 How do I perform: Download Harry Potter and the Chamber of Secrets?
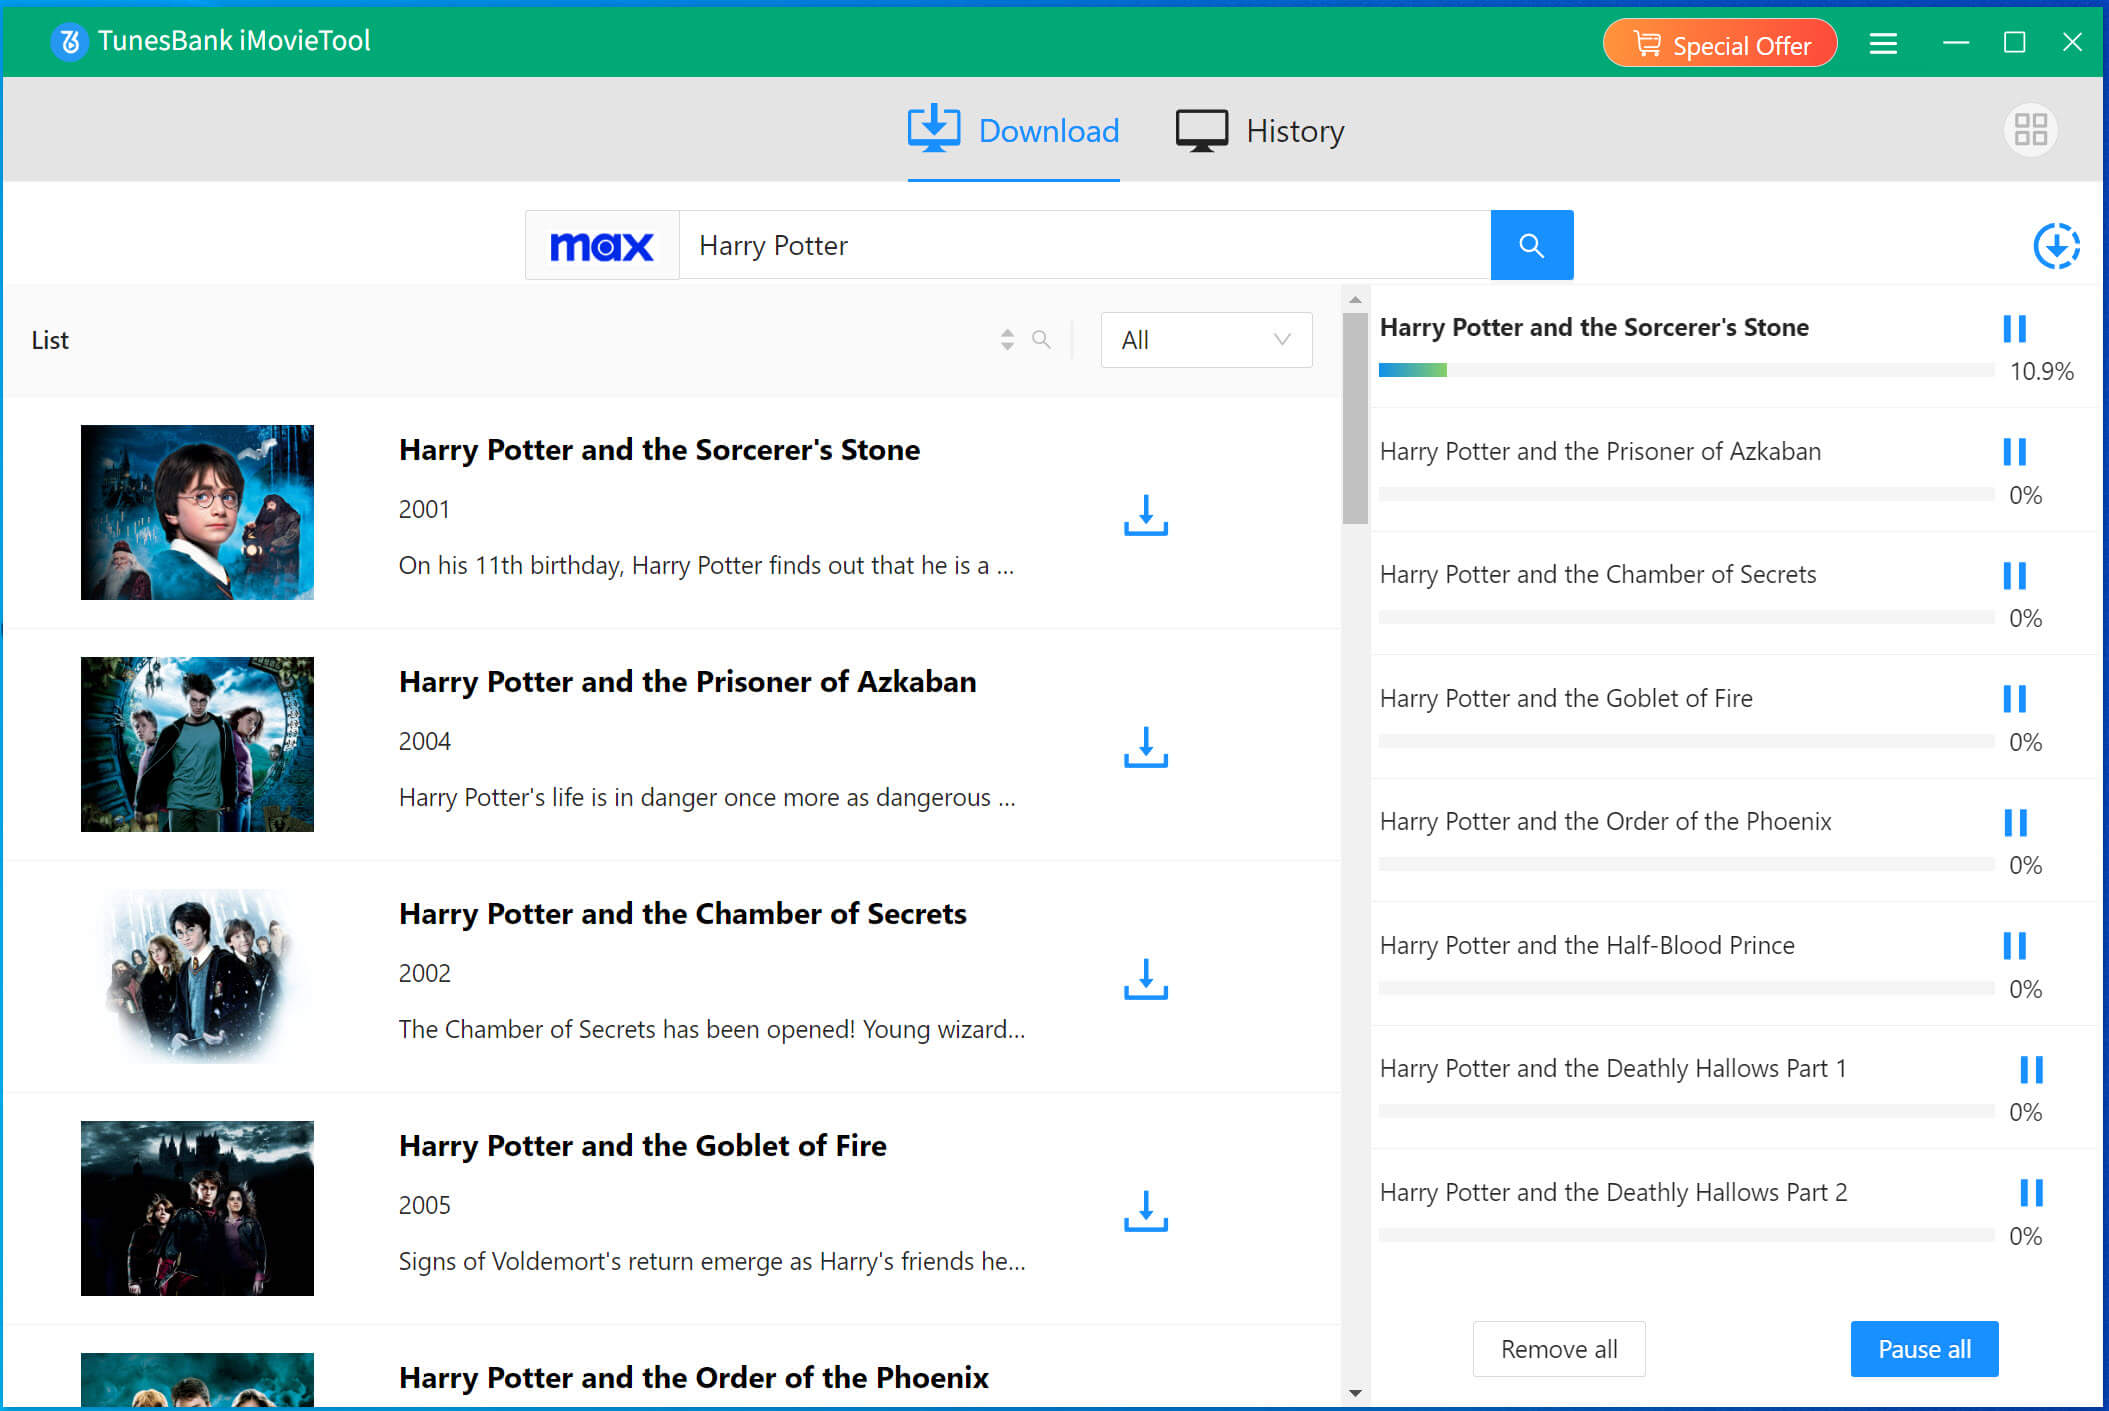point(1146,979)
